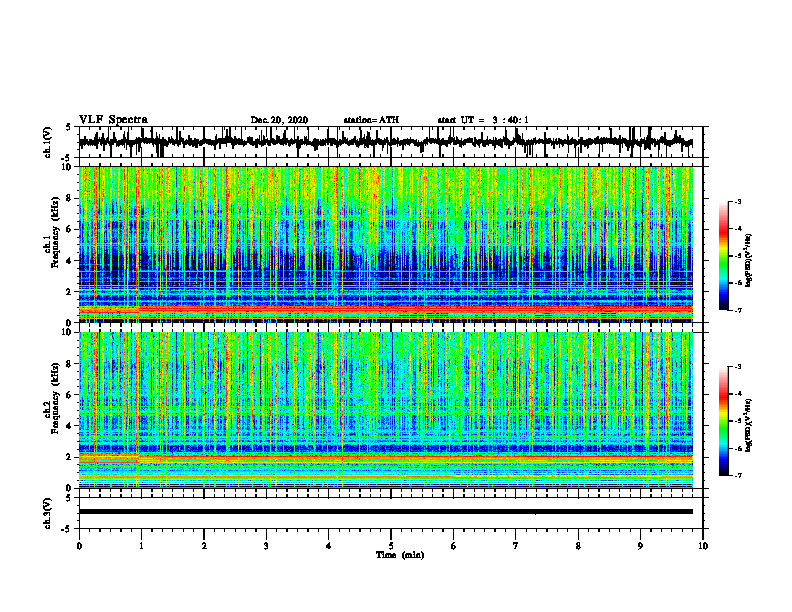
Task: Click time-axis tick label "3"
Action: (266, 546)
